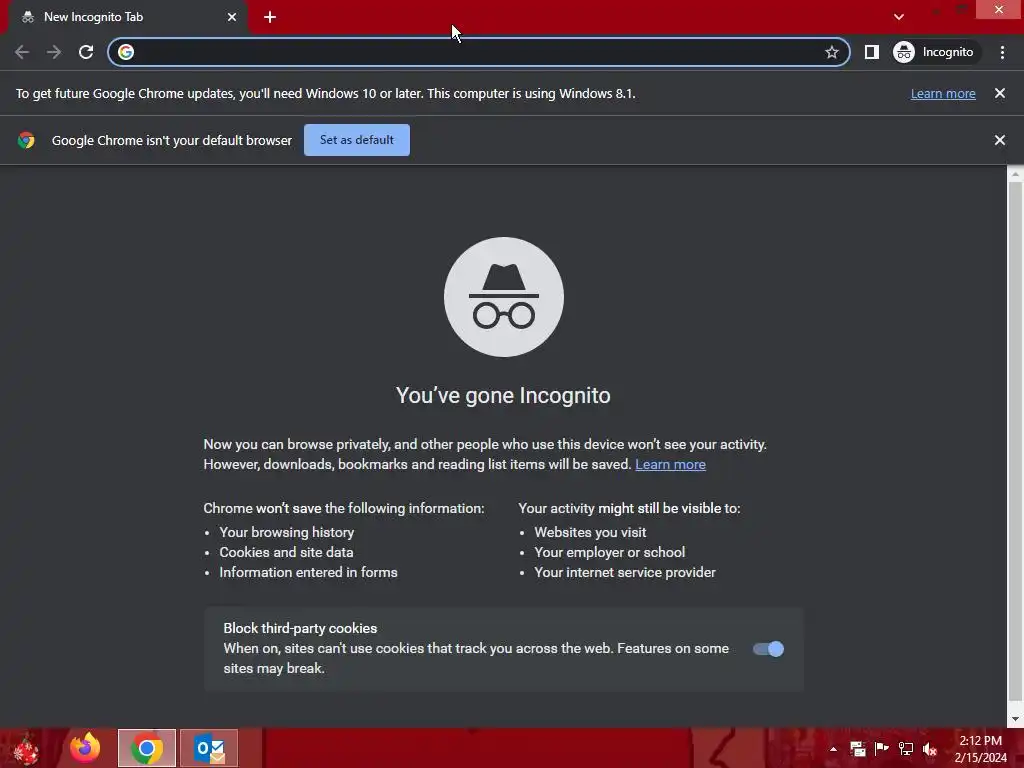
Task: Dismiss the Windows update notice bar
Action: click(1000, 93)
